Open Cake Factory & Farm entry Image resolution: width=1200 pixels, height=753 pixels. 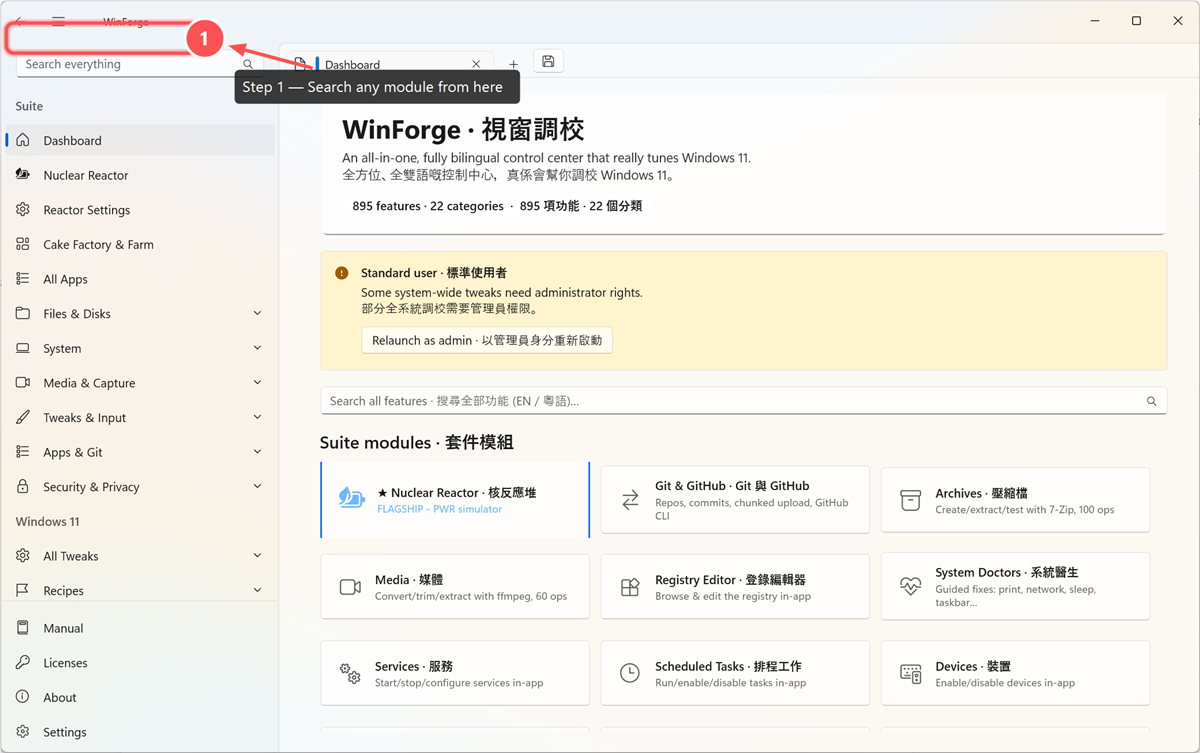[140, 244]
